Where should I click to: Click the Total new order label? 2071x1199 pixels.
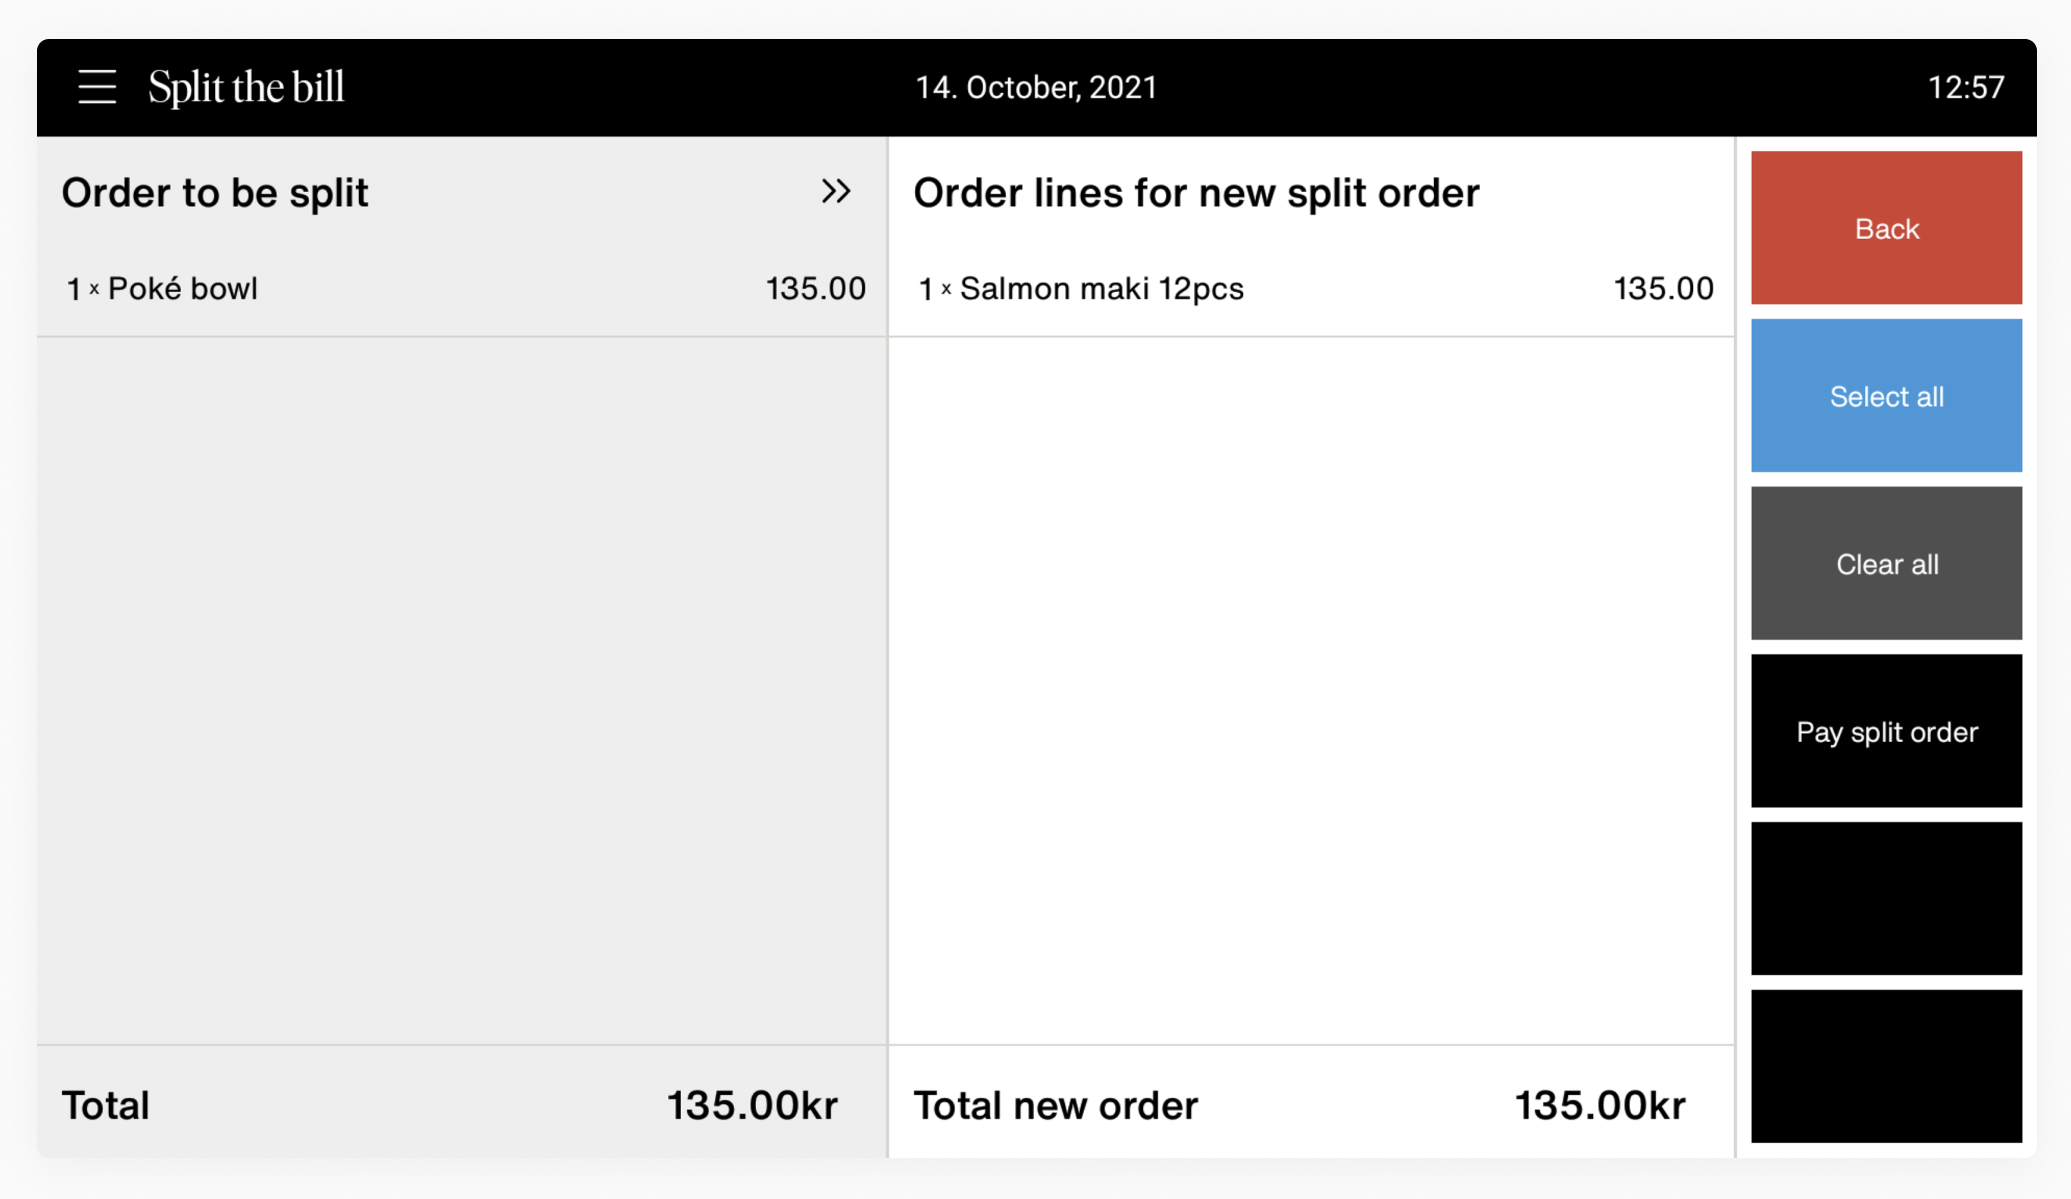[1055, 1105]
